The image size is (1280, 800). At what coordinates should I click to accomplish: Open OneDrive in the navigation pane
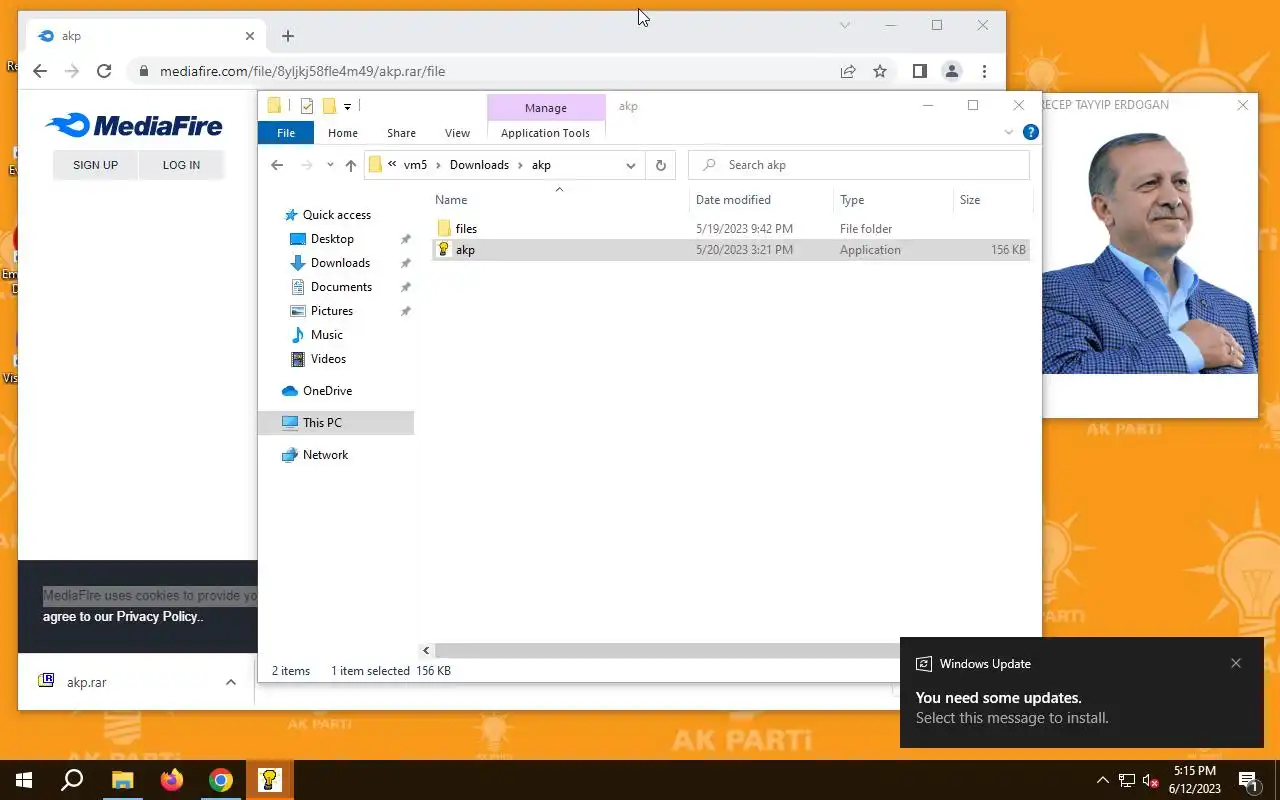[x=327, y=391]
